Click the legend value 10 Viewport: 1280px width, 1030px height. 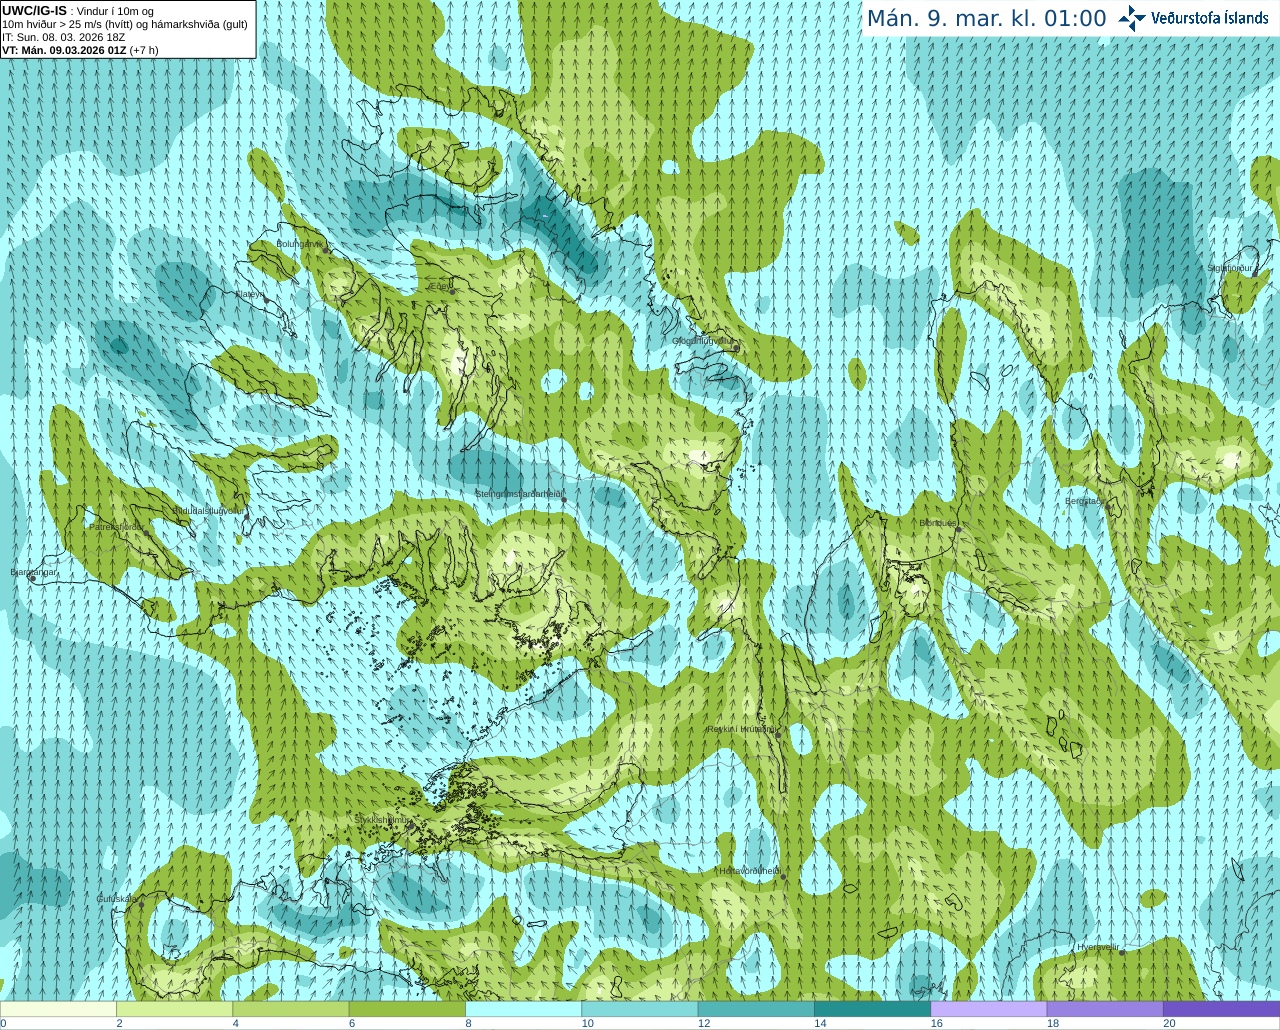click(588, 1023)
